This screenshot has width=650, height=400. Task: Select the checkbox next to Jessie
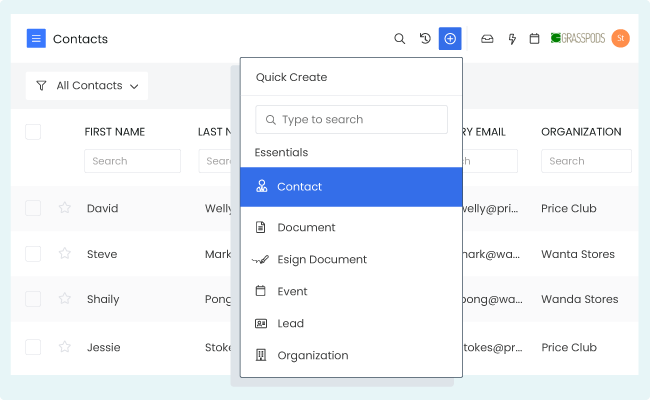(x=33, y=347)
